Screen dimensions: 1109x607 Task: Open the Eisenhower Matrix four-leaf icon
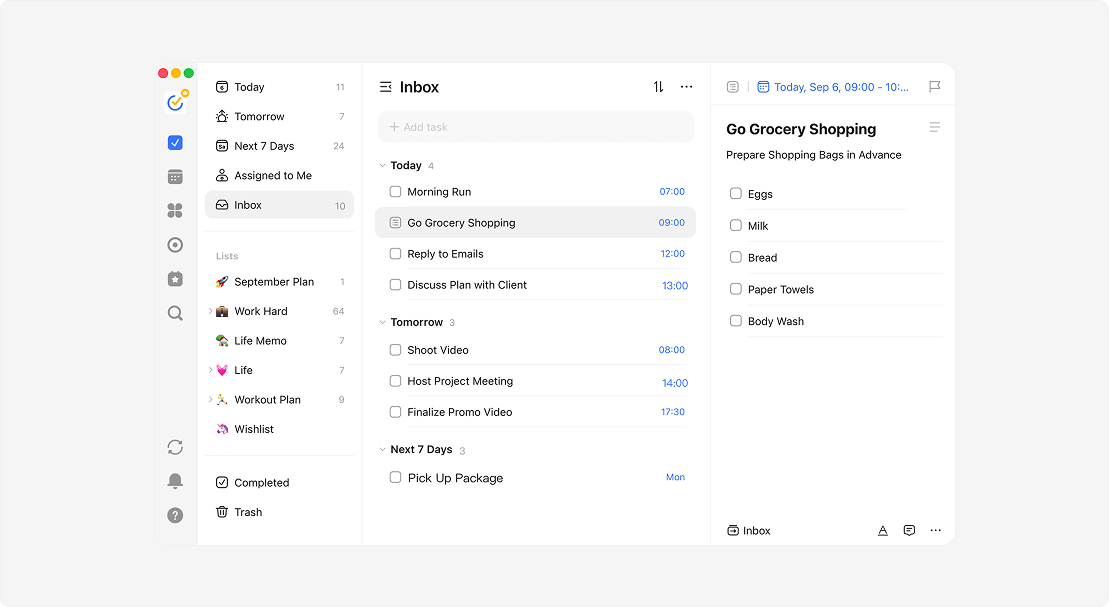175,211
